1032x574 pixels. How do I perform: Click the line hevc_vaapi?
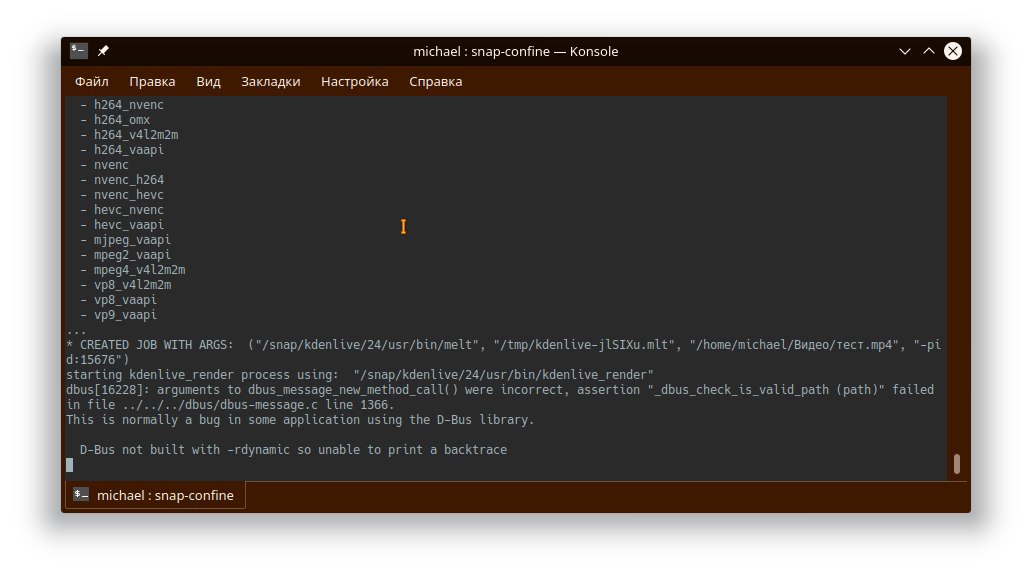pyautogui.click(x=128, y=225)
